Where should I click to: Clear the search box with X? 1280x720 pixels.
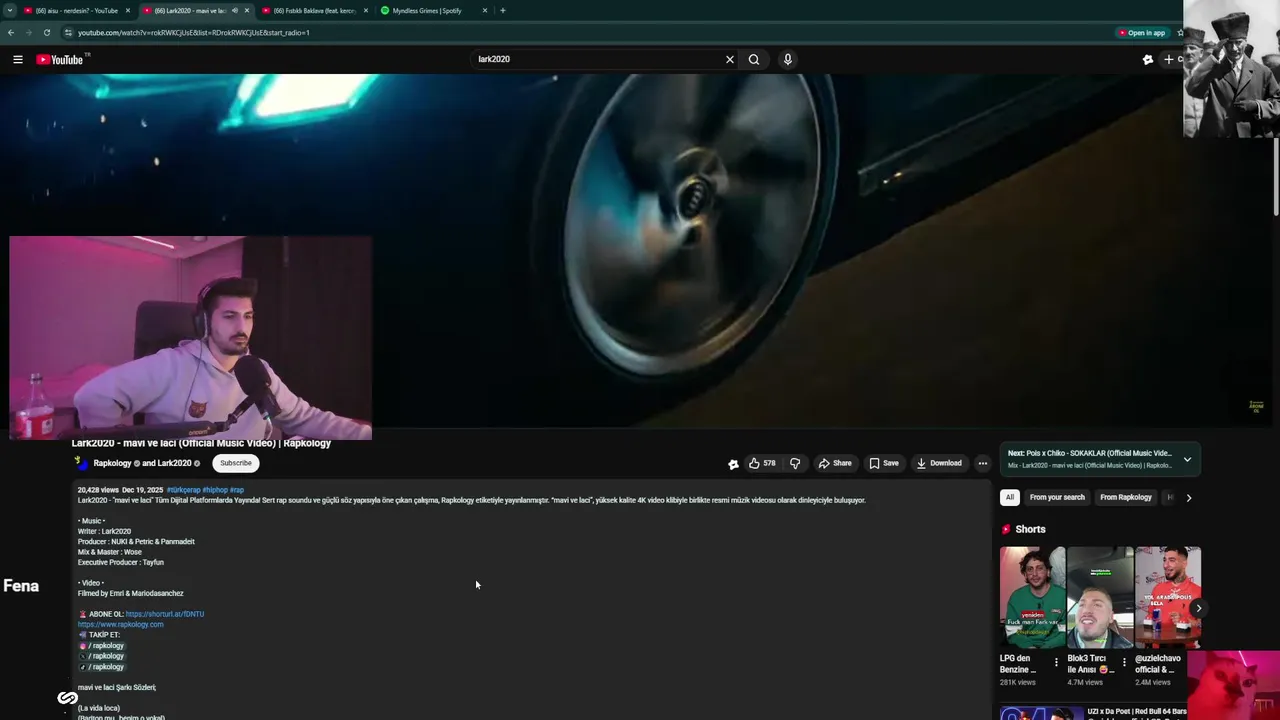(729, 59)
